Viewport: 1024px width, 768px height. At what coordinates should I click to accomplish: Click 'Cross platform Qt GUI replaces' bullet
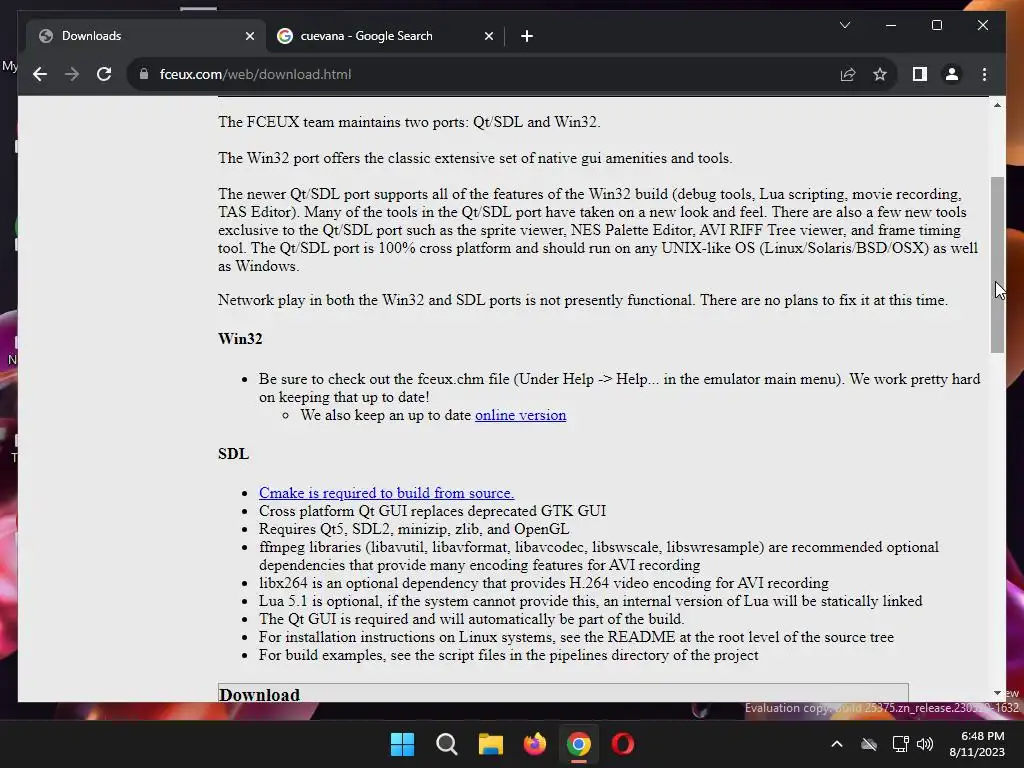432,511
